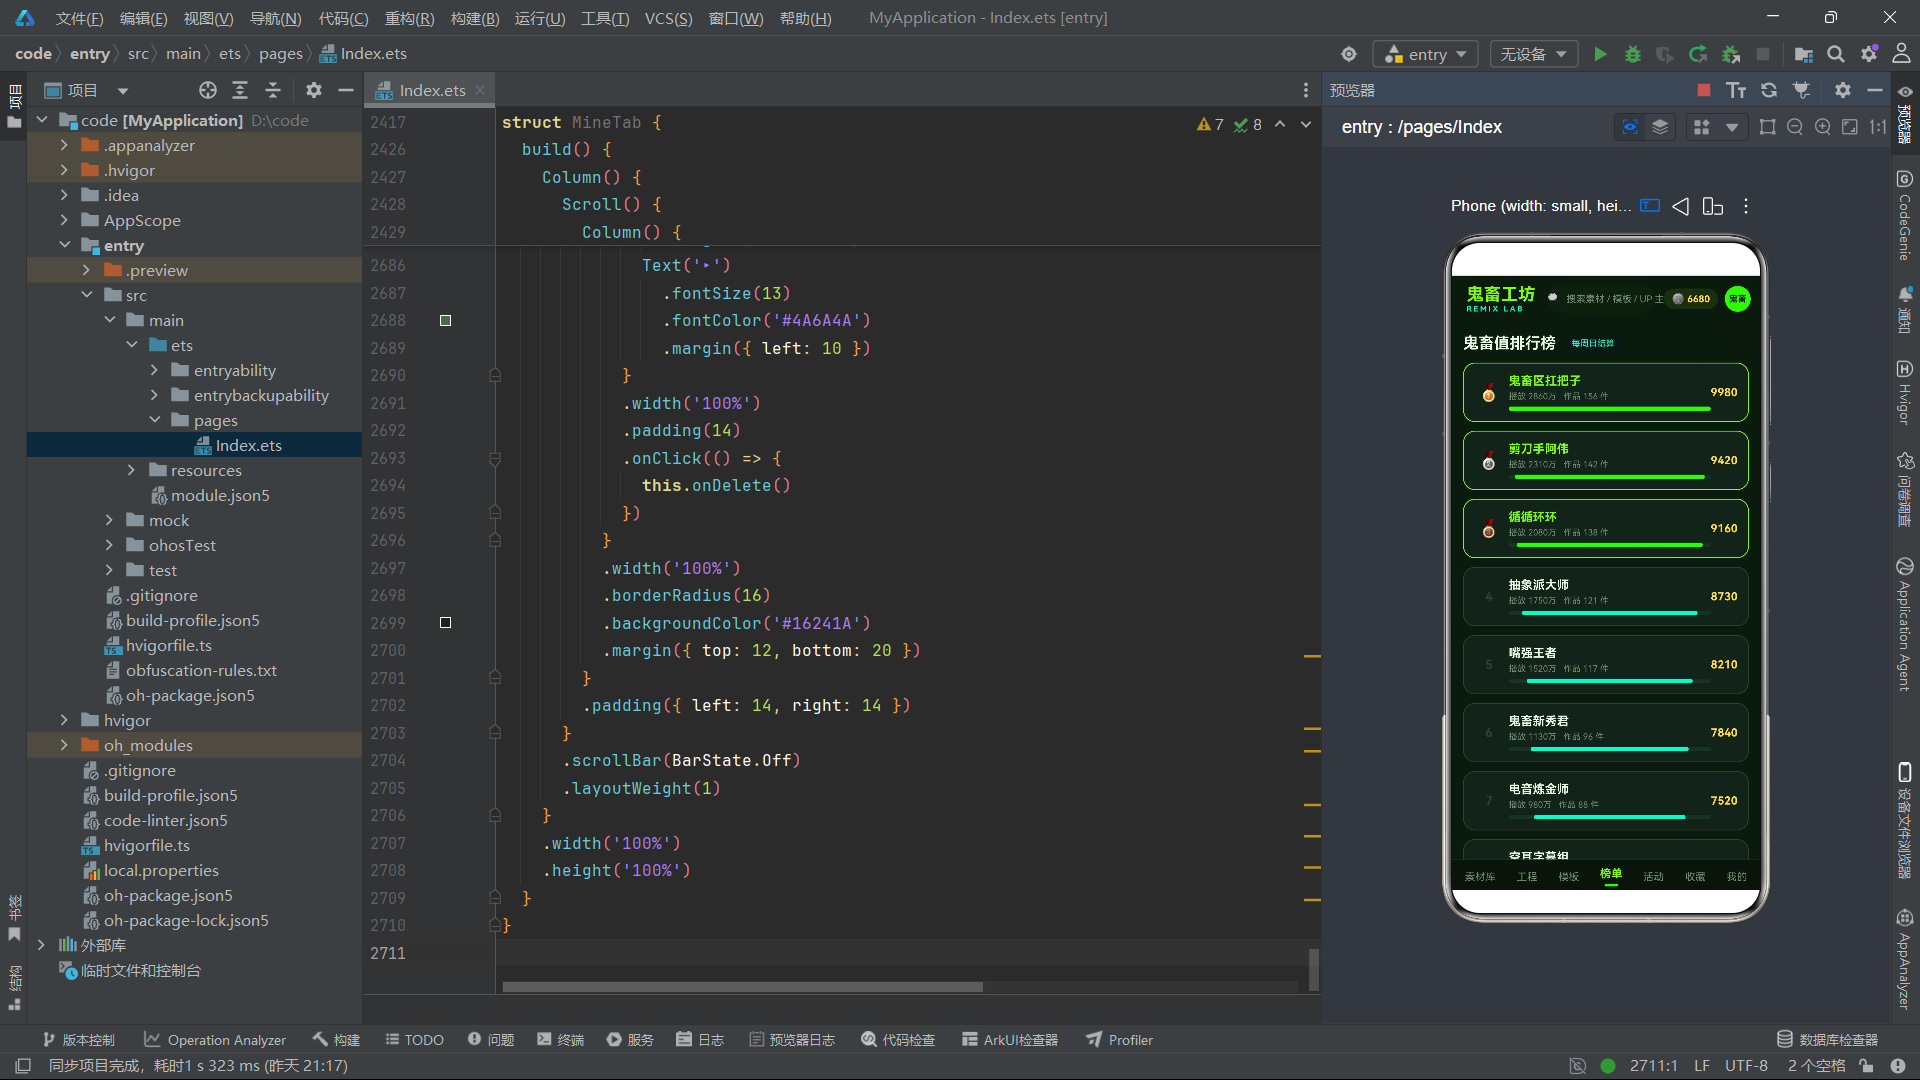Open the Profiler tool window
1920x1080 pixels.
tap(1120, 1040)
